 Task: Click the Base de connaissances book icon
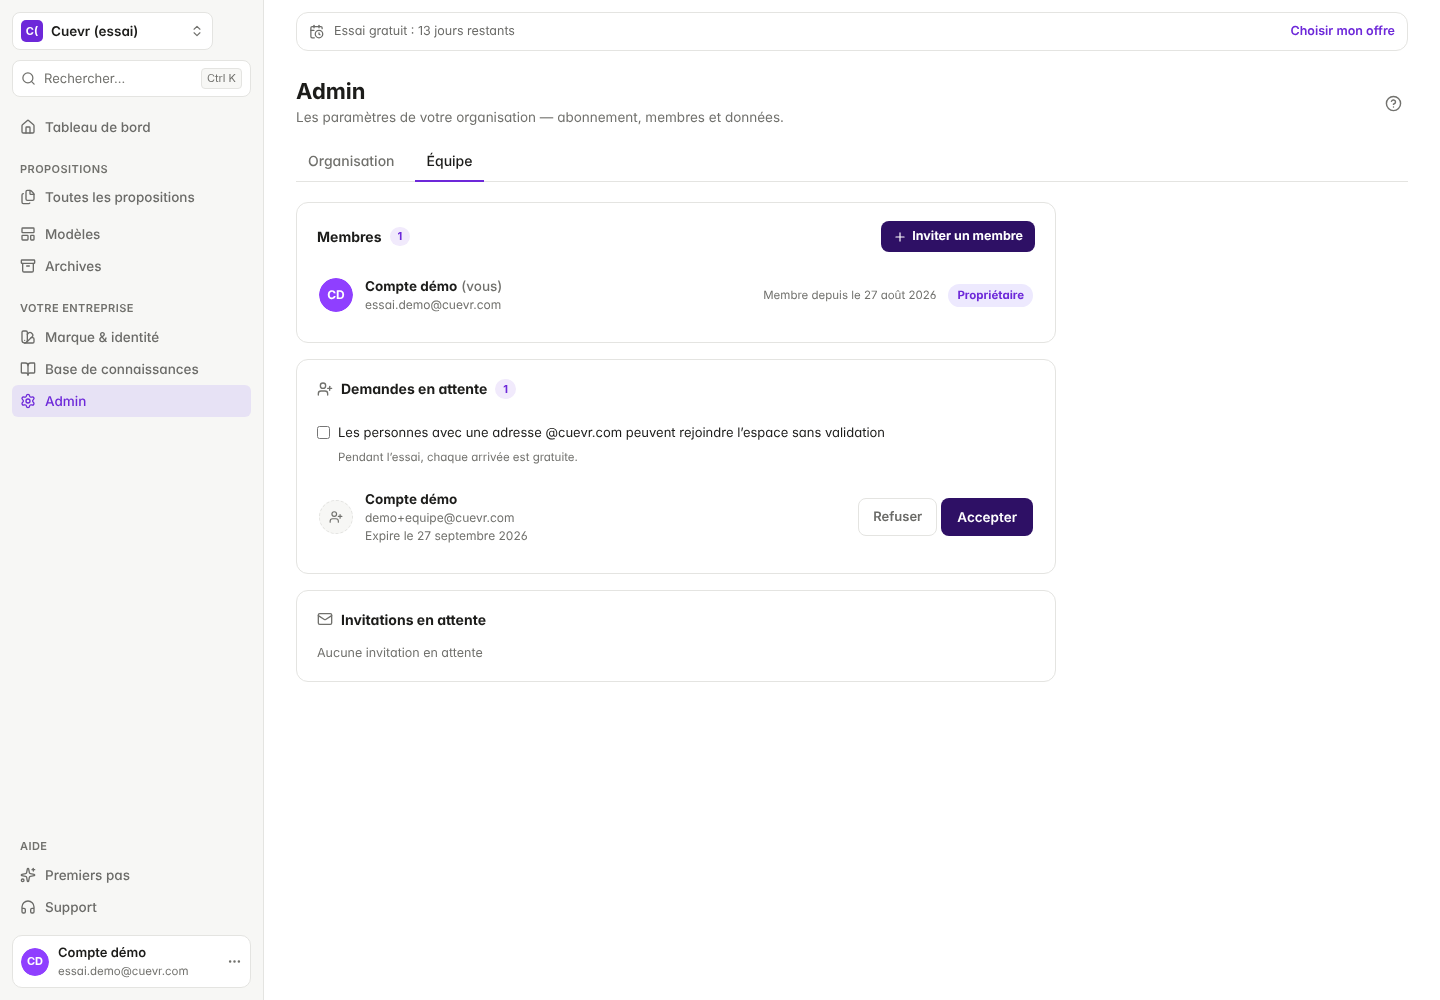(x=28, y=369)
